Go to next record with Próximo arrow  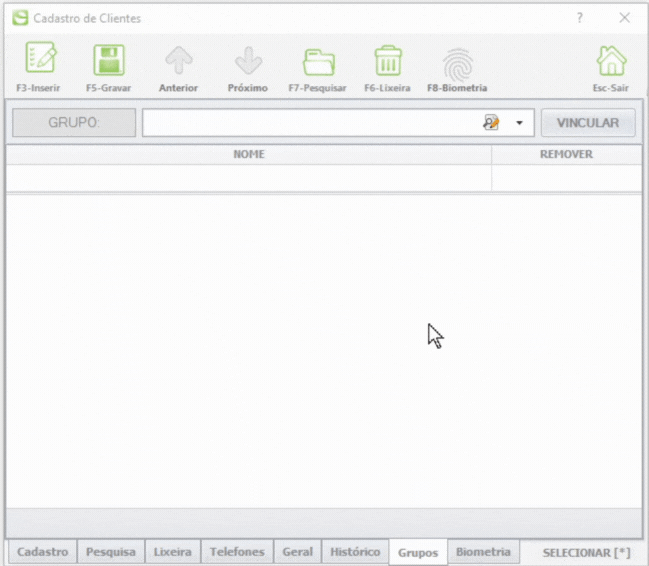click(248, 60)
